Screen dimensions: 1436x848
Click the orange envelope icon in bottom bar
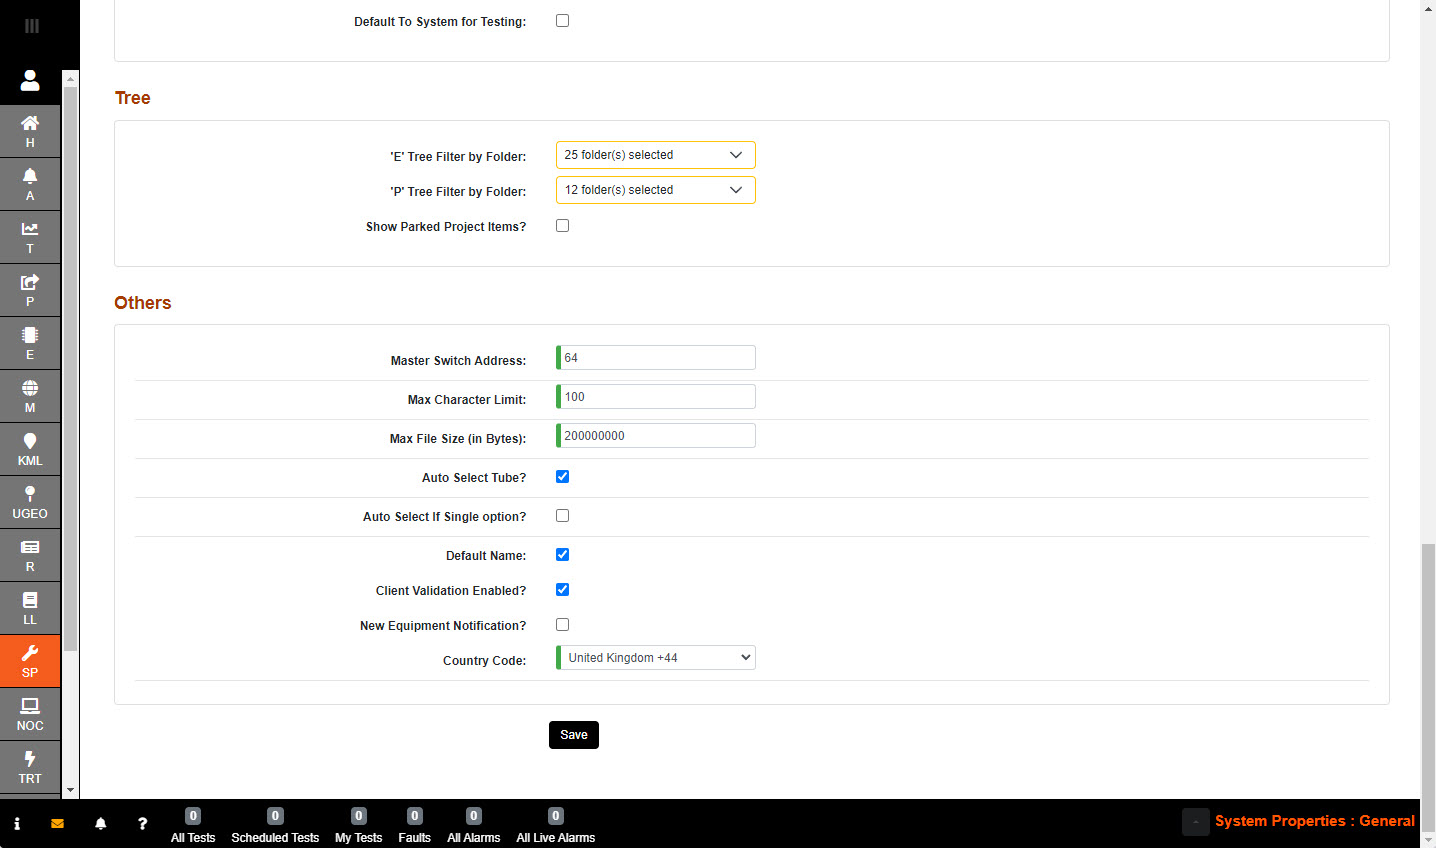pos(57,824)
